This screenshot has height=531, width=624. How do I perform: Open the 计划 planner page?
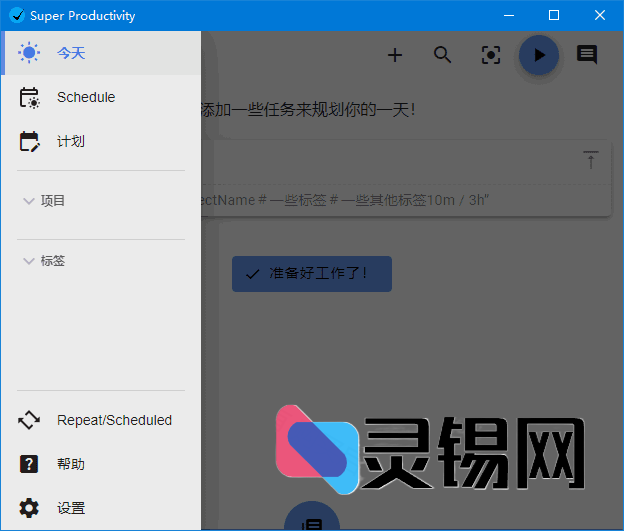pos(101,141)
